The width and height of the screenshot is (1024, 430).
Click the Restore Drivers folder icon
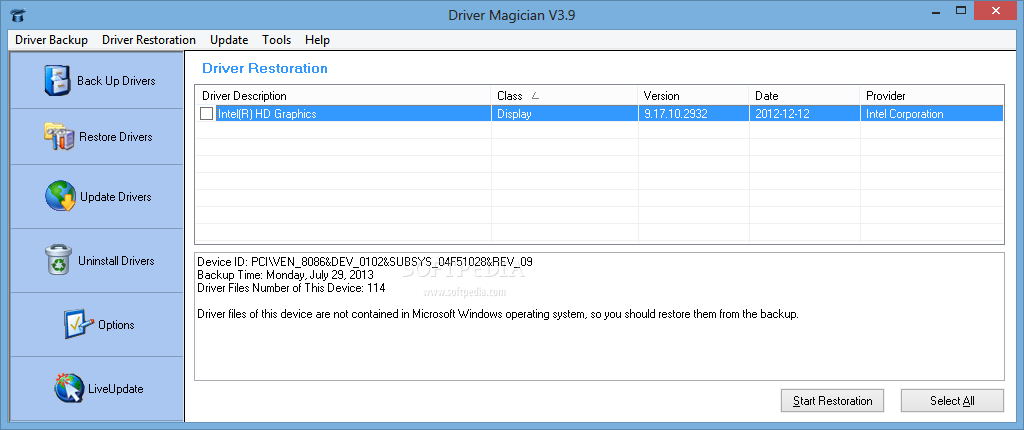59,137
